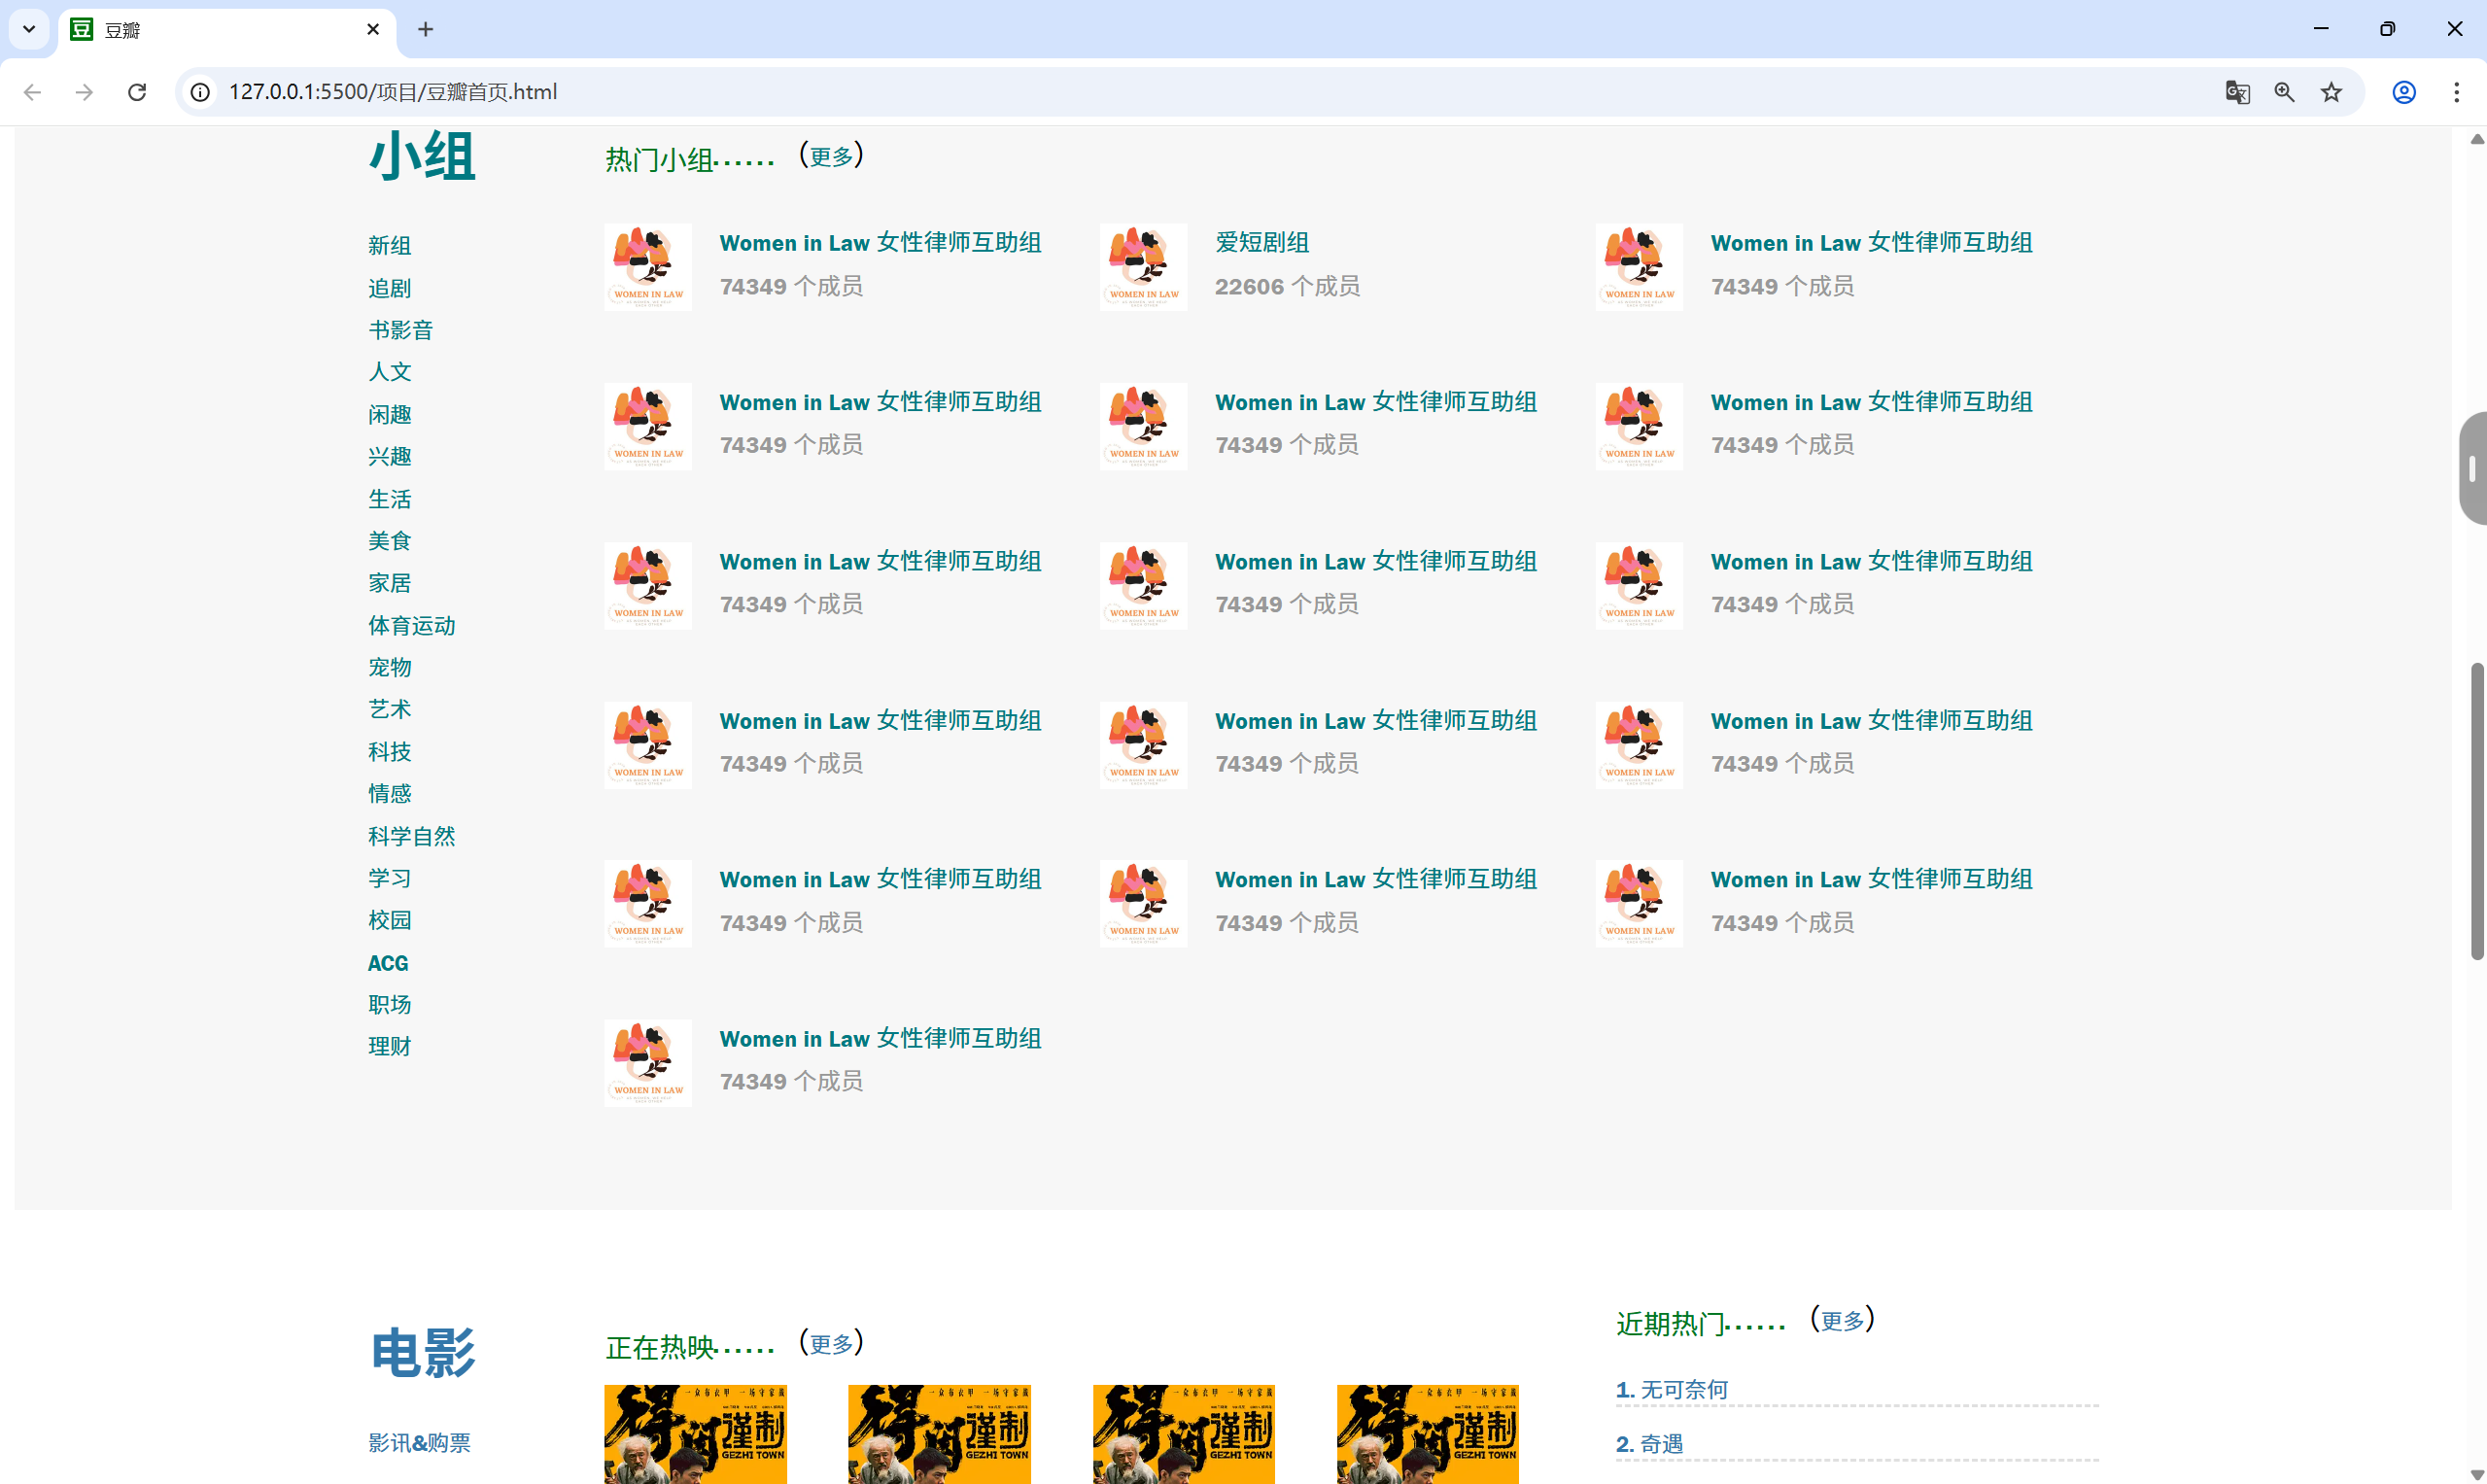Image resolution: width=2487 pixels, height=1484 pixels.
Task: Close the 豆瓣 browser tab
Action: pyautogui.click(x=373, y=29)
